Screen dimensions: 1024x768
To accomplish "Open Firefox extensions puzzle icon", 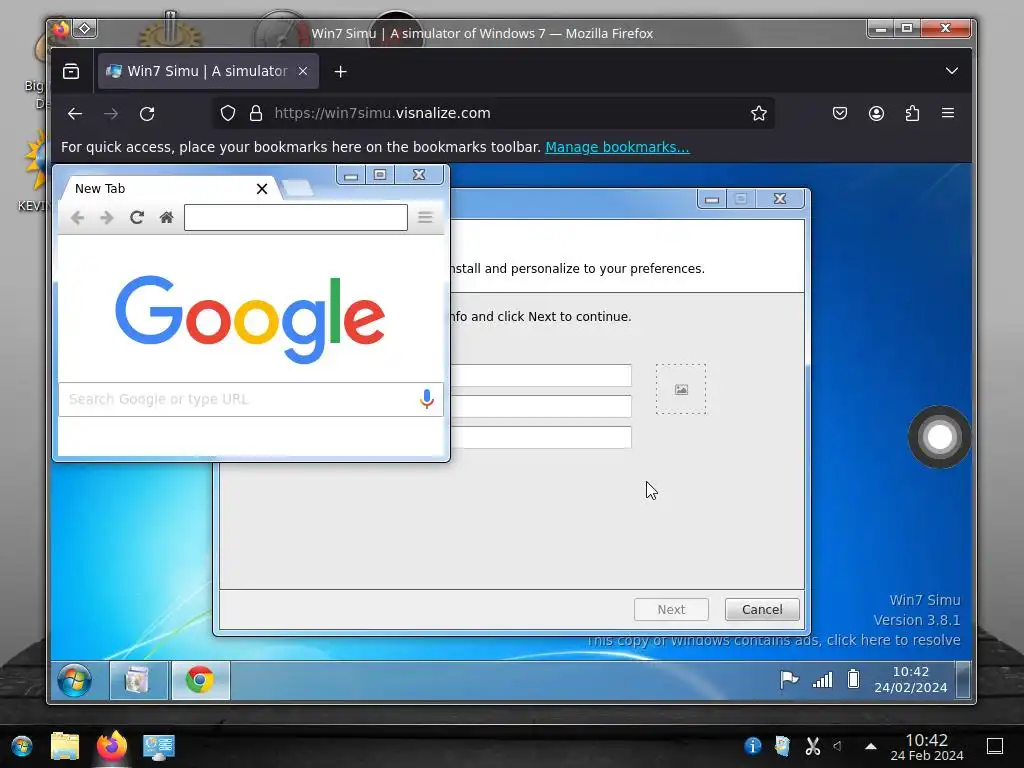I will point(912,114).
